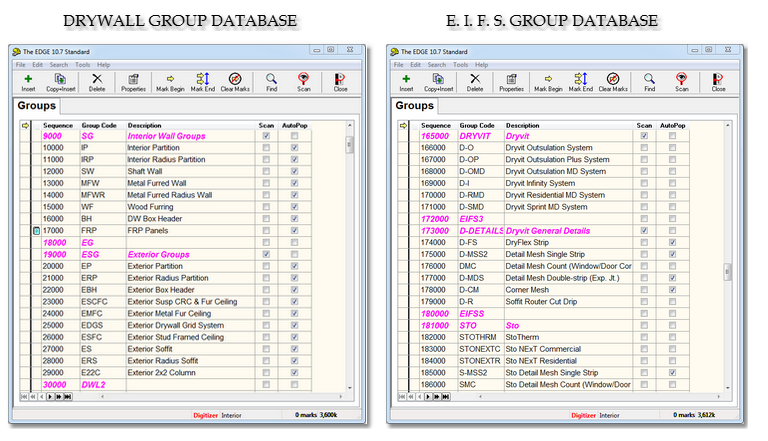This screenshot has width=768, height=441.
Task: Click Copy+Insert icon in Drywall window
Action: pos(61,82)
